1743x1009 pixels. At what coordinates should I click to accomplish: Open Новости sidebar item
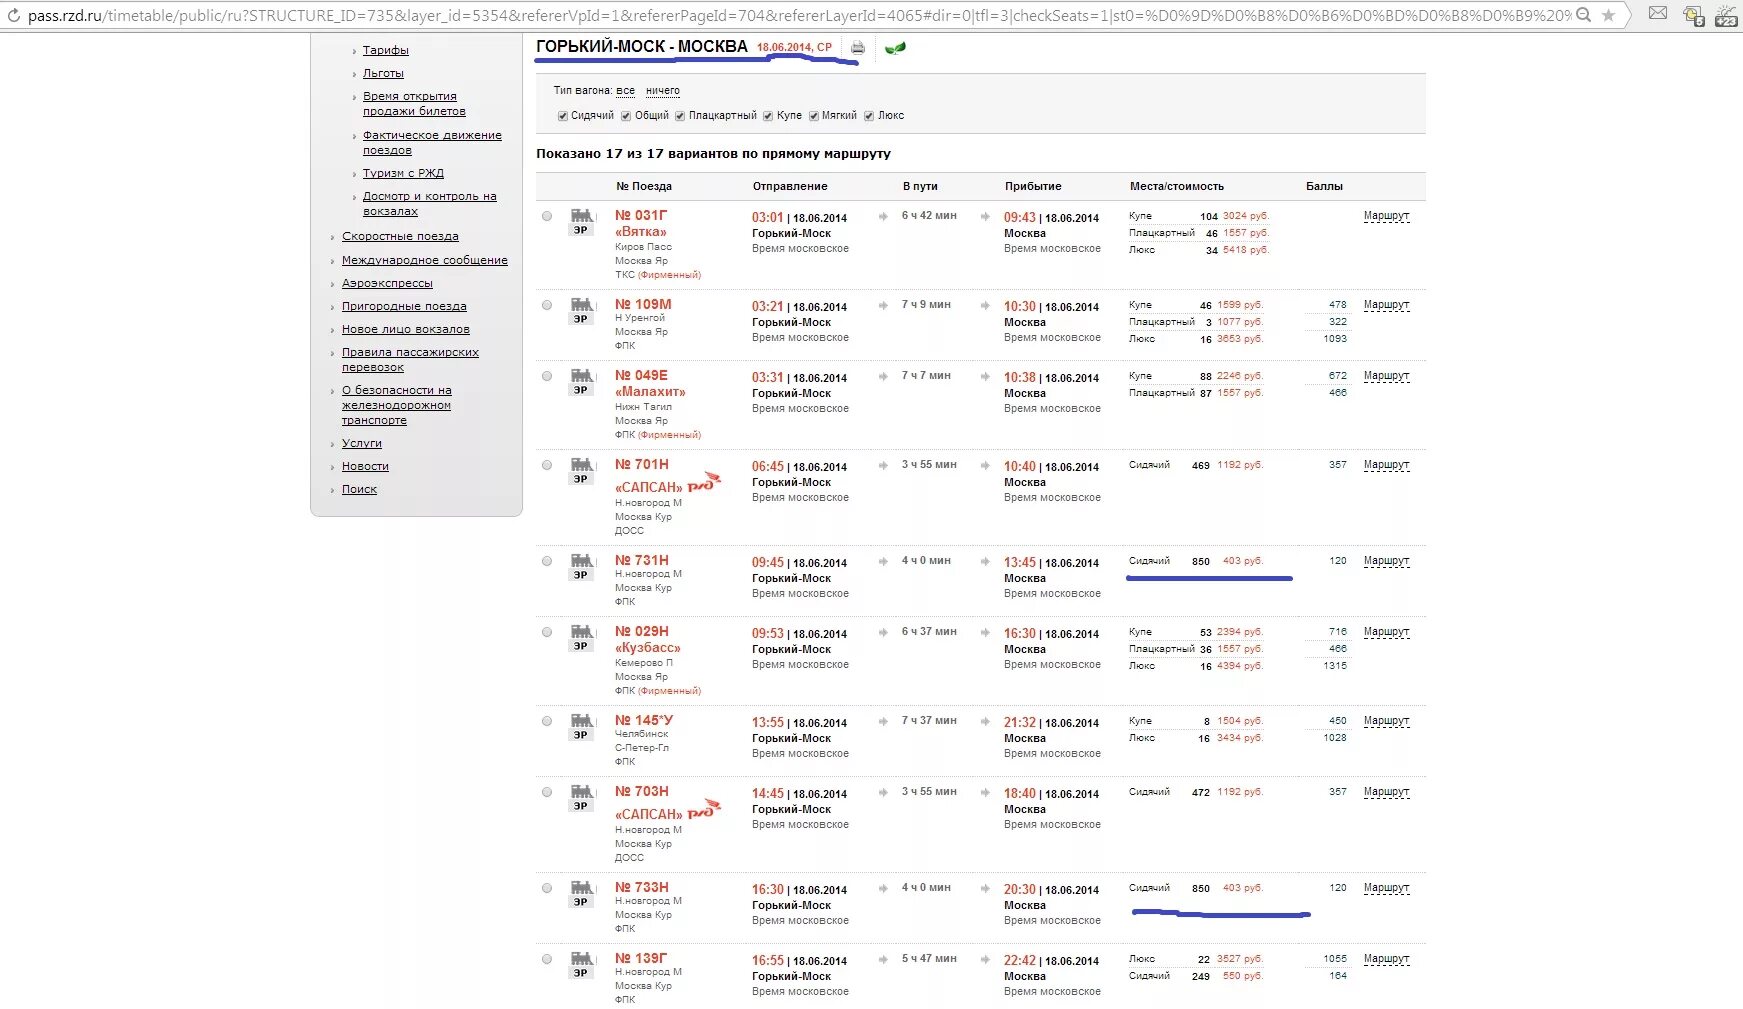coord(365,467)
